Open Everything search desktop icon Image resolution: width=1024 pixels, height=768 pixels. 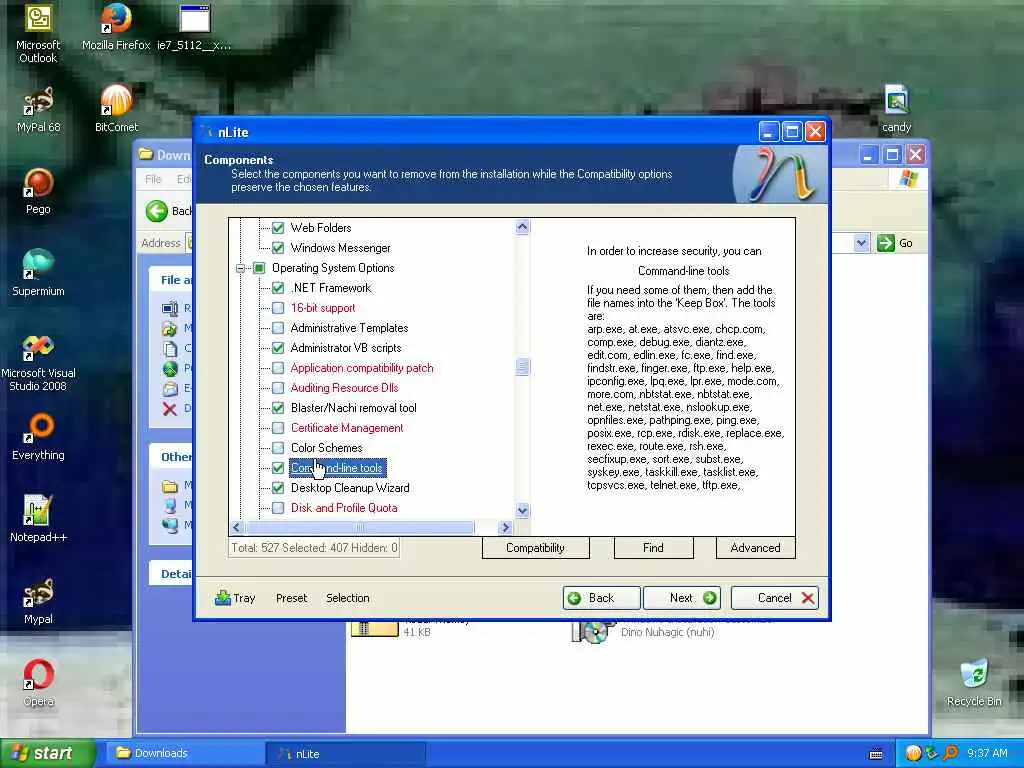(x=38, y=437)
